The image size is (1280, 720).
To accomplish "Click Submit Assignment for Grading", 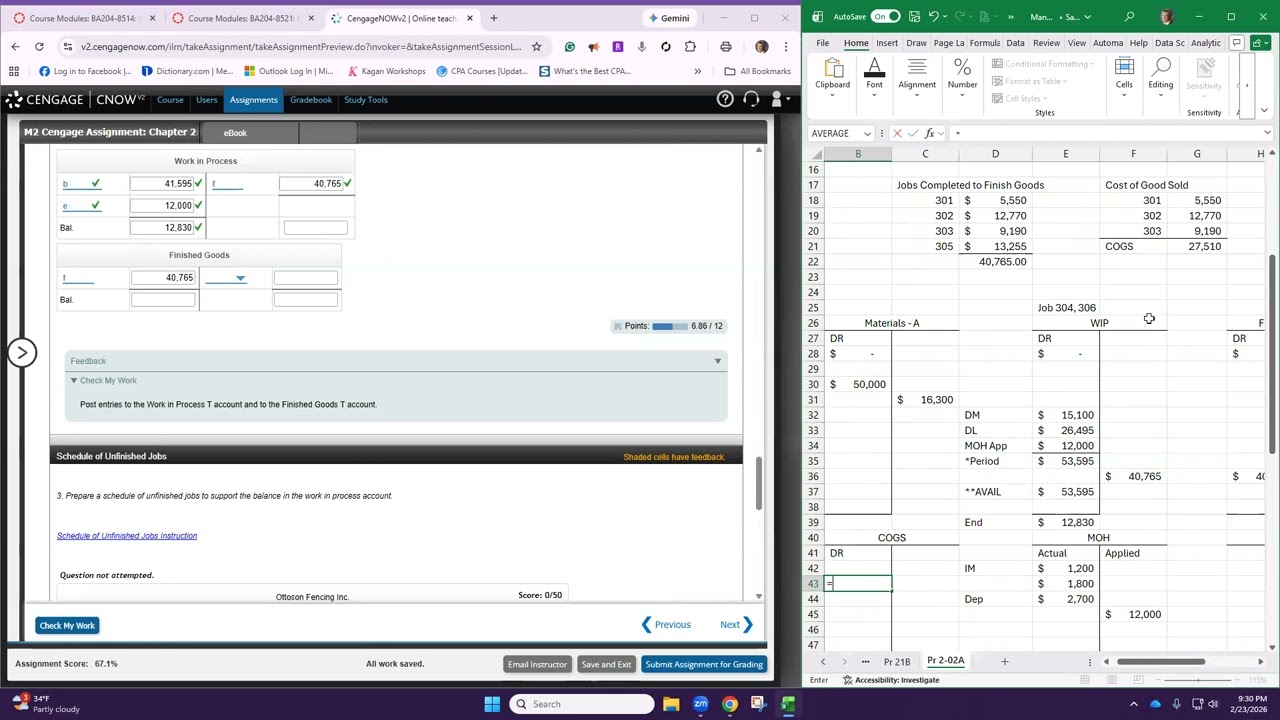I will pyautogui.click(x=704, y=664).
